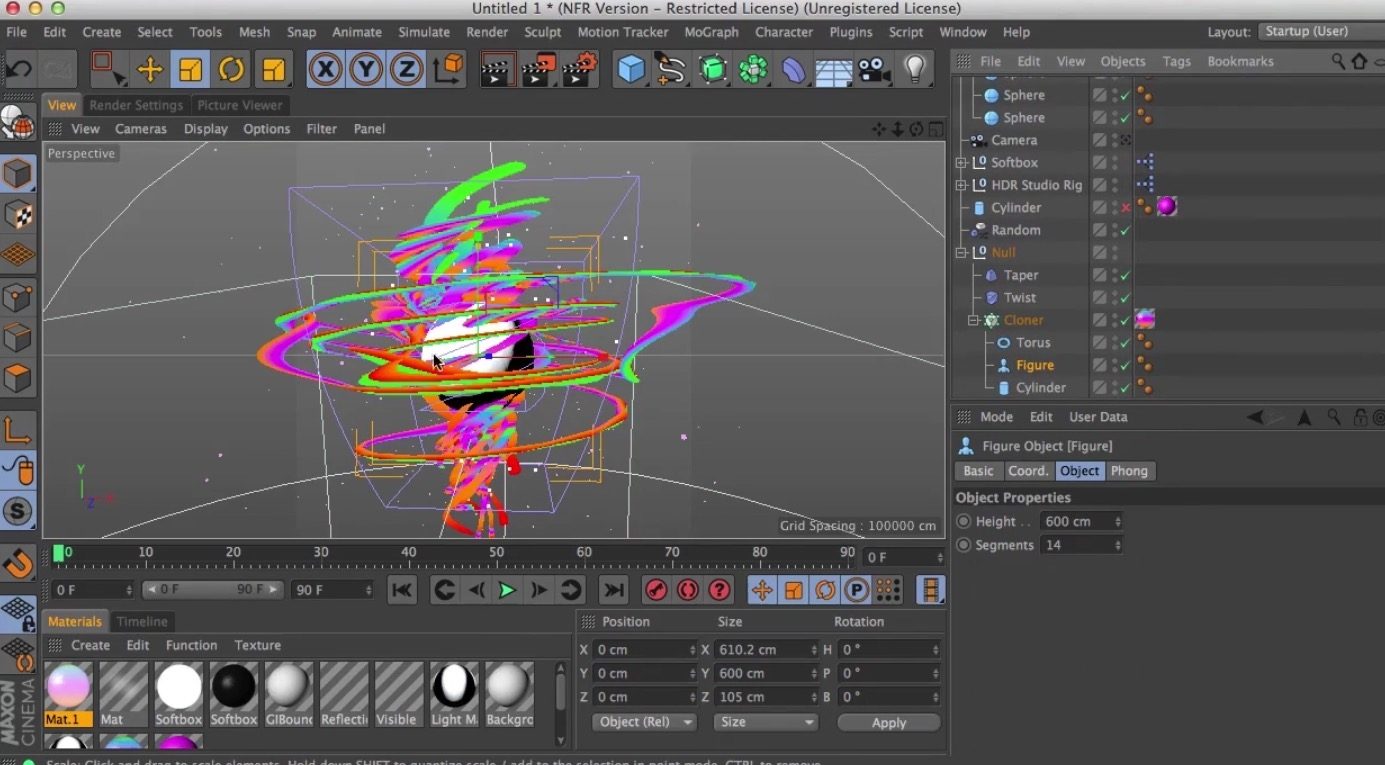
Task: Collapse the Null object hierarchy
Action: (961, 253)
